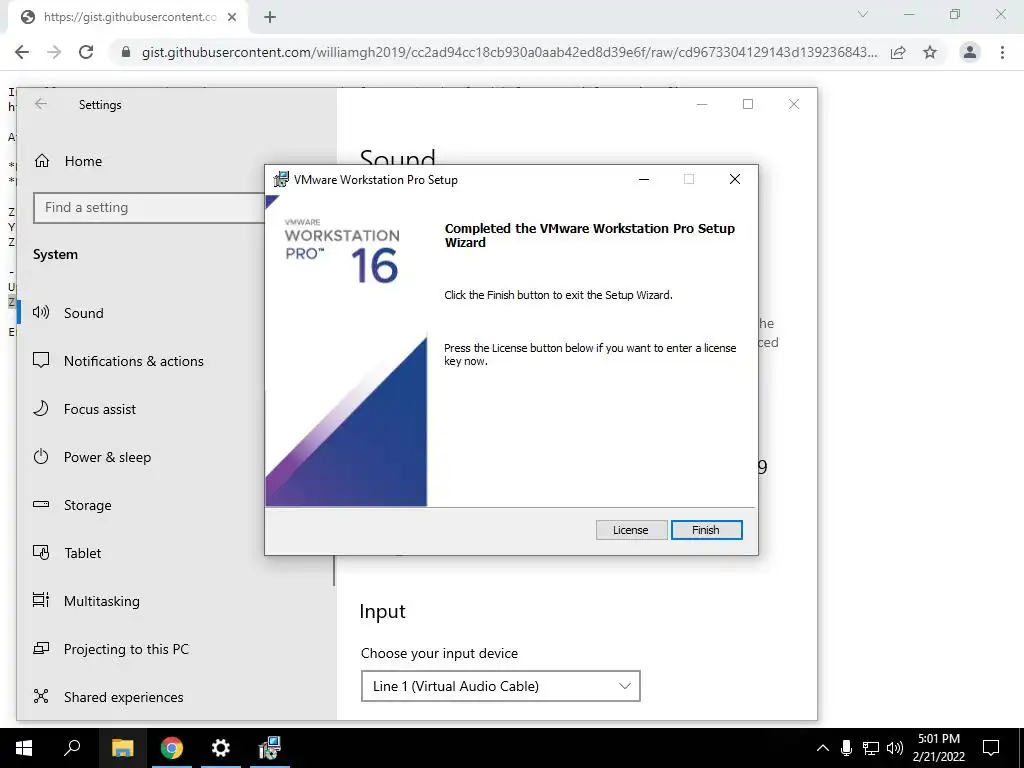The height and width of the screenshot is (768, 1024).
Task: Close the VMware Workstation Pro Setup dialog
Action: 735,179
